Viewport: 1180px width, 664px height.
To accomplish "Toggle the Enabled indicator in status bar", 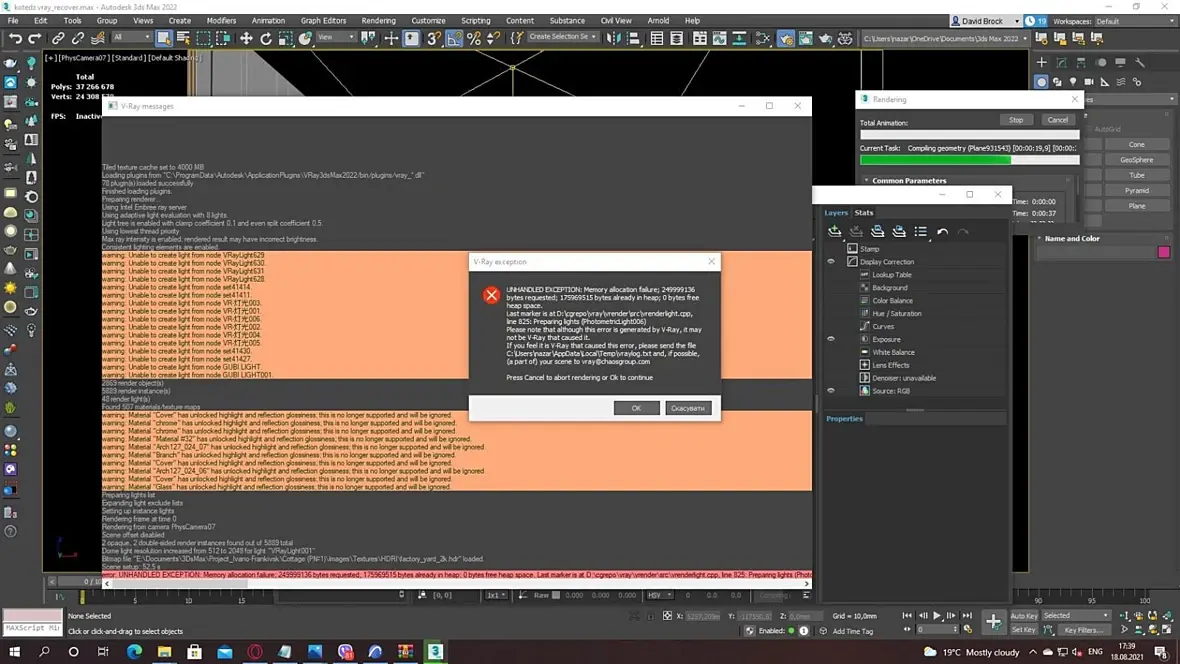I will (x=791, y=631).
